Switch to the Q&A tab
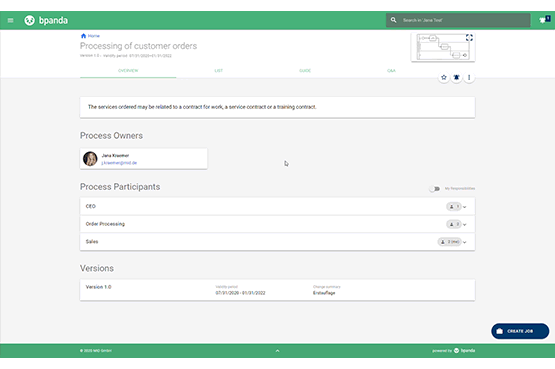The image size is (555, 369). [x=391, y=71]
